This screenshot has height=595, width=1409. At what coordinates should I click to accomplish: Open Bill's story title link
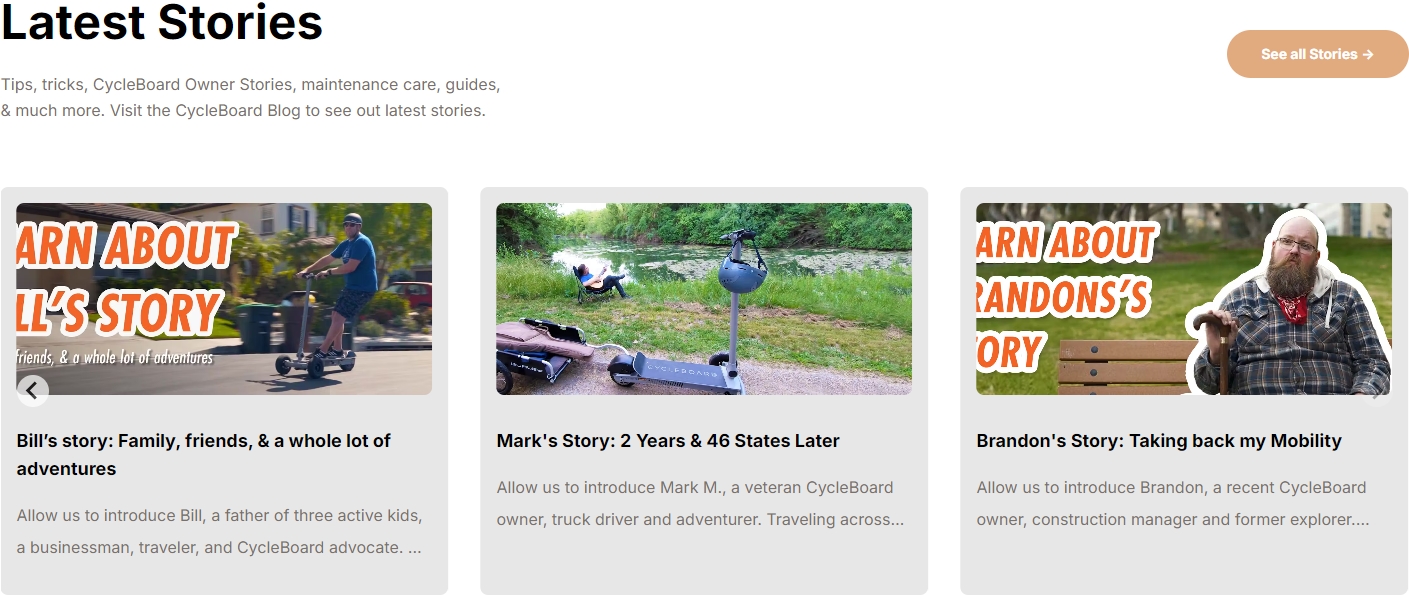coord(204,455)
